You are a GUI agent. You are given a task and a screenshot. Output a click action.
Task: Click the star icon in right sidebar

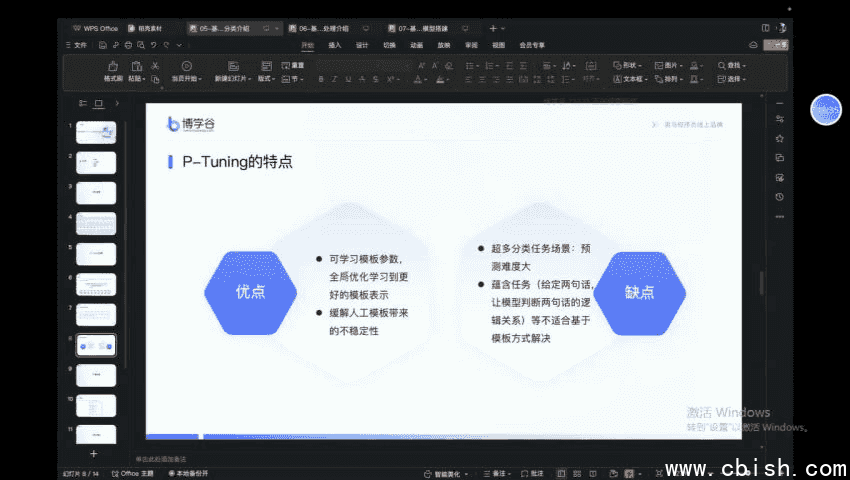(779, 138)
